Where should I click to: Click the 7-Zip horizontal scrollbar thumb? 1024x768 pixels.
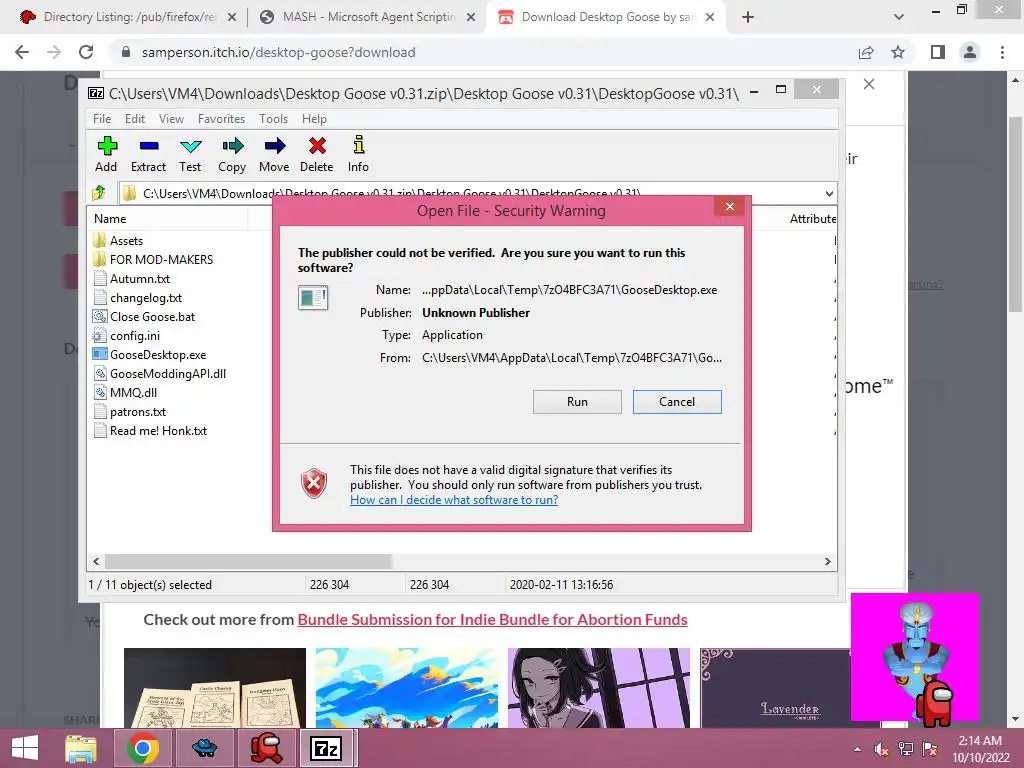pyautogui.click(x=248, y=562)
